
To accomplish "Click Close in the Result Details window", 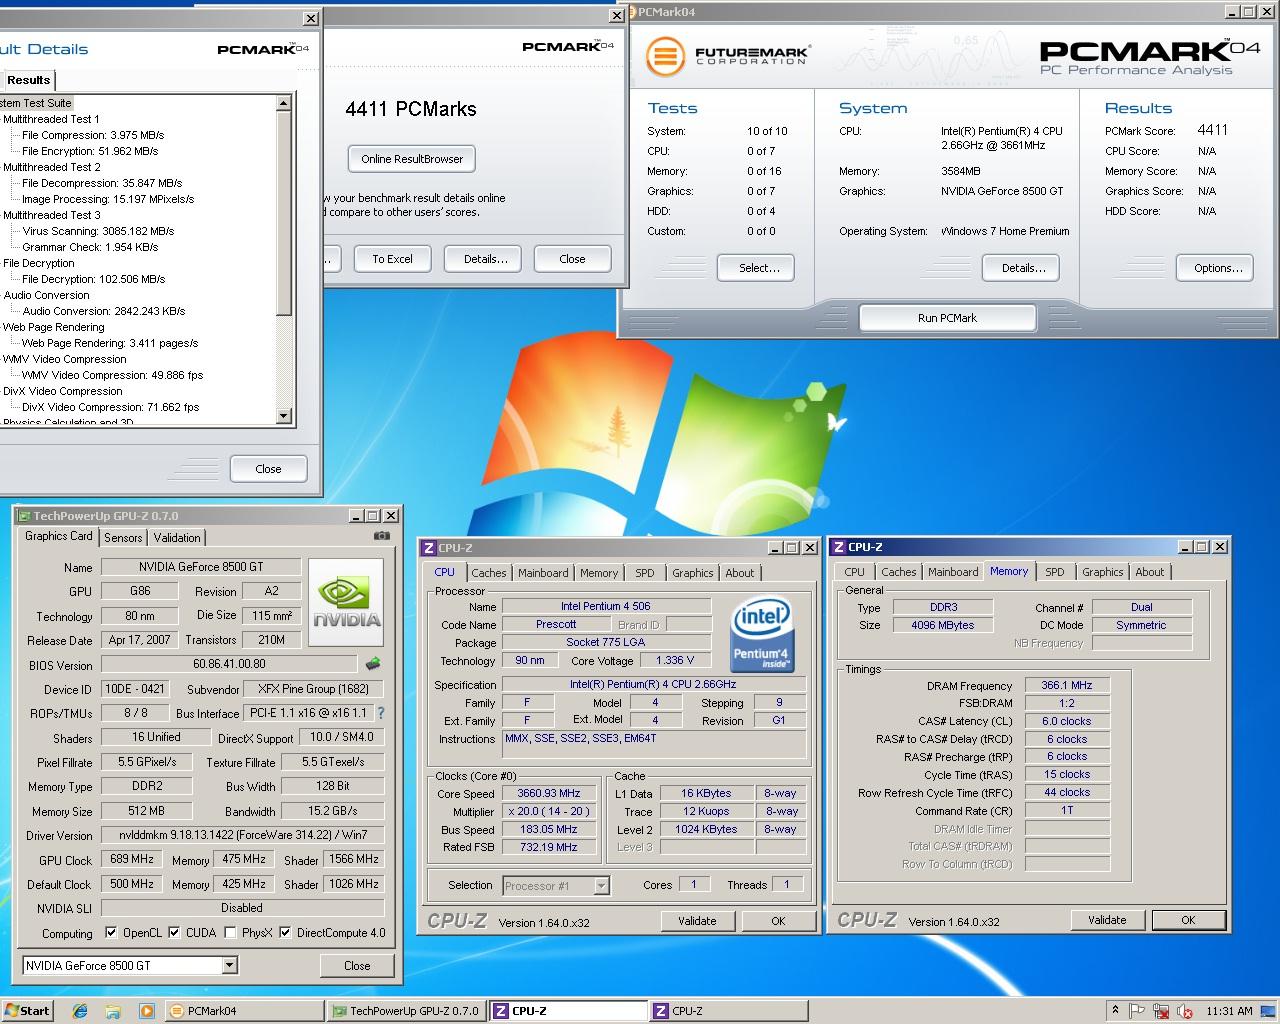I will pos(268,468).
